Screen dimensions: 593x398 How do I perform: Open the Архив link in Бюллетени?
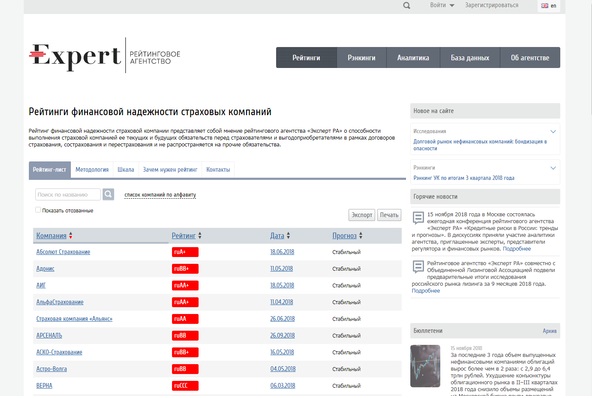coord(550,331)
